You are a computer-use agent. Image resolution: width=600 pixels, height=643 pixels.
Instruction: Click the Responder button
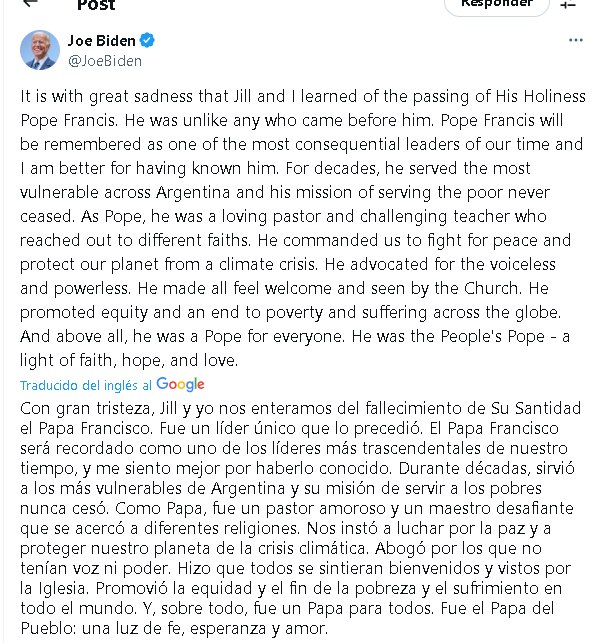(x=497, y=5)
